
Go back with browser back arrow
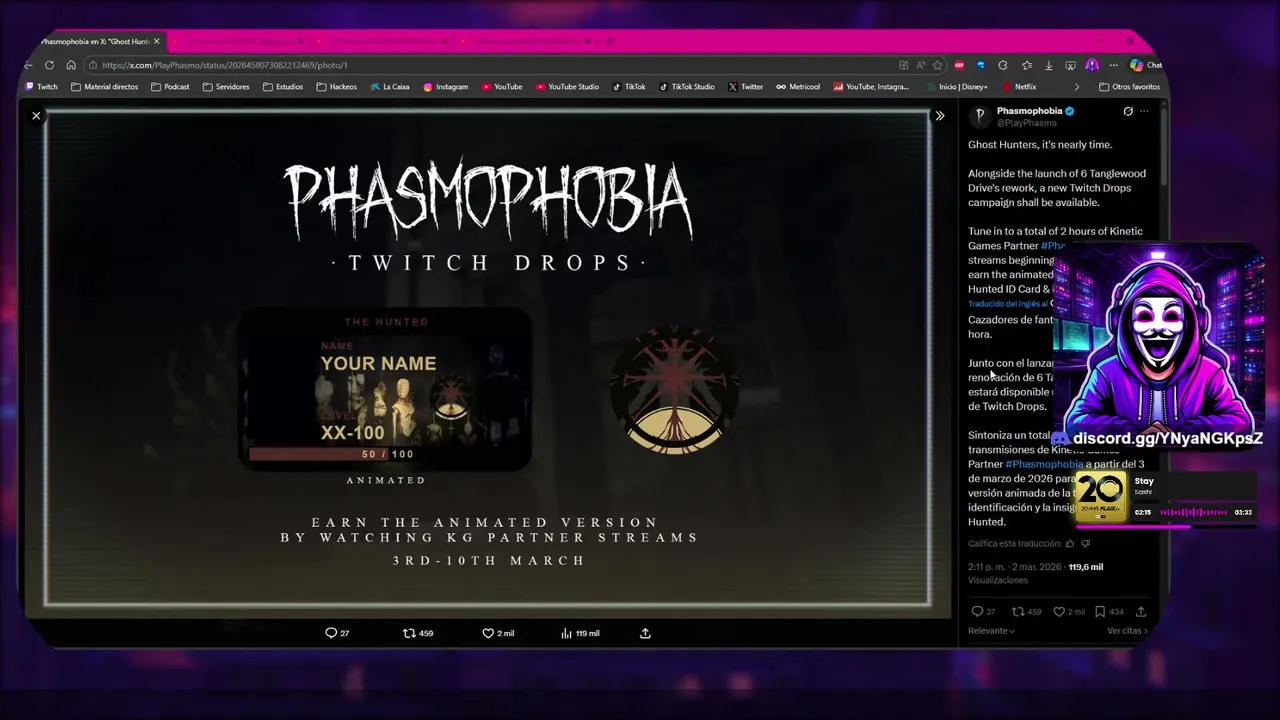[28, 65]
